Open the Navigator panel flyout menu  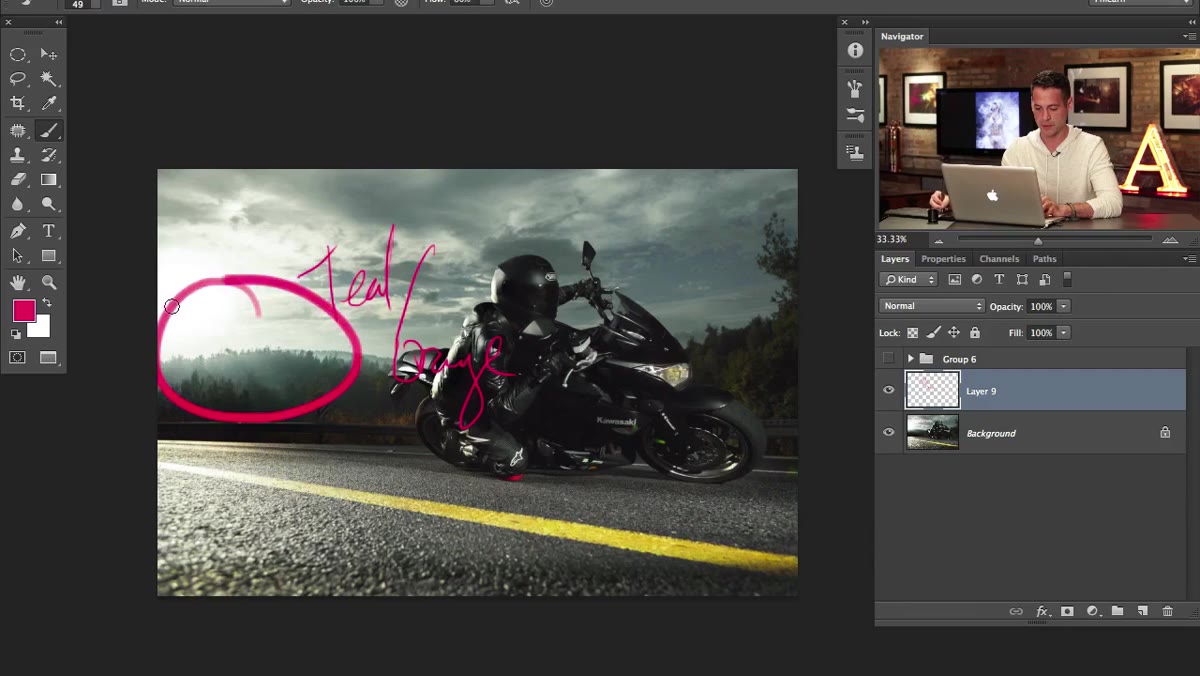point(1189,36)
